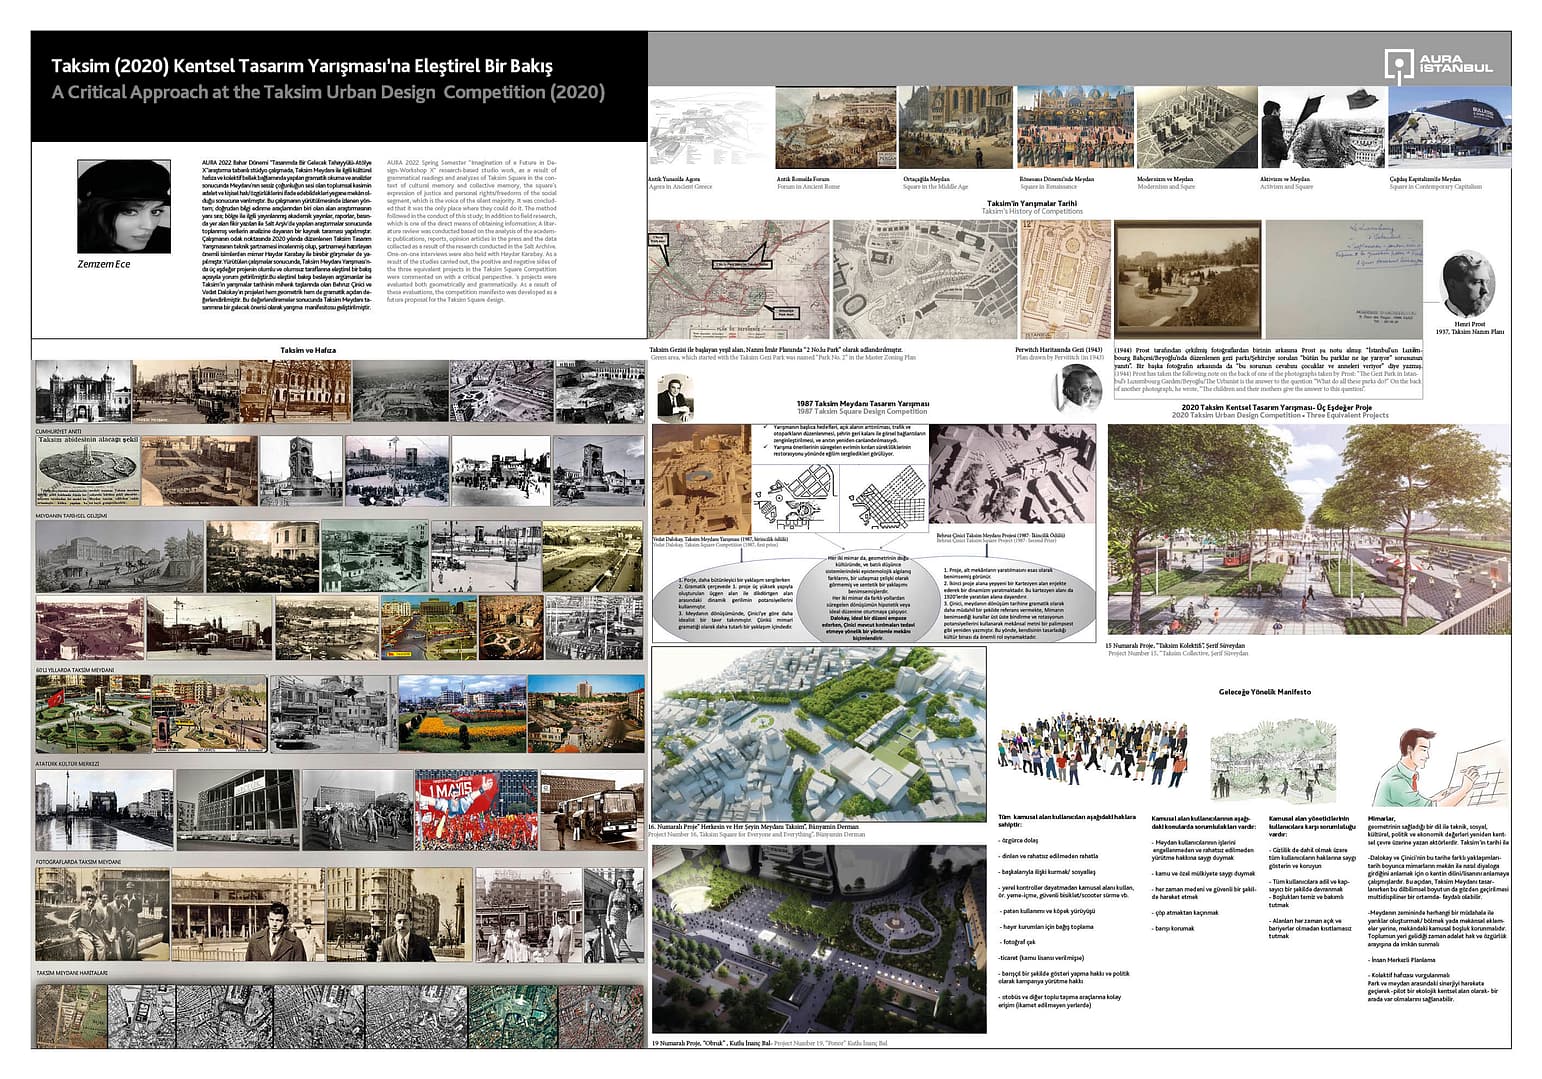Open the Square in Contemporary Capitalism photo
This screenshot has height=1079, width=1542.
tap(1449, 127)
